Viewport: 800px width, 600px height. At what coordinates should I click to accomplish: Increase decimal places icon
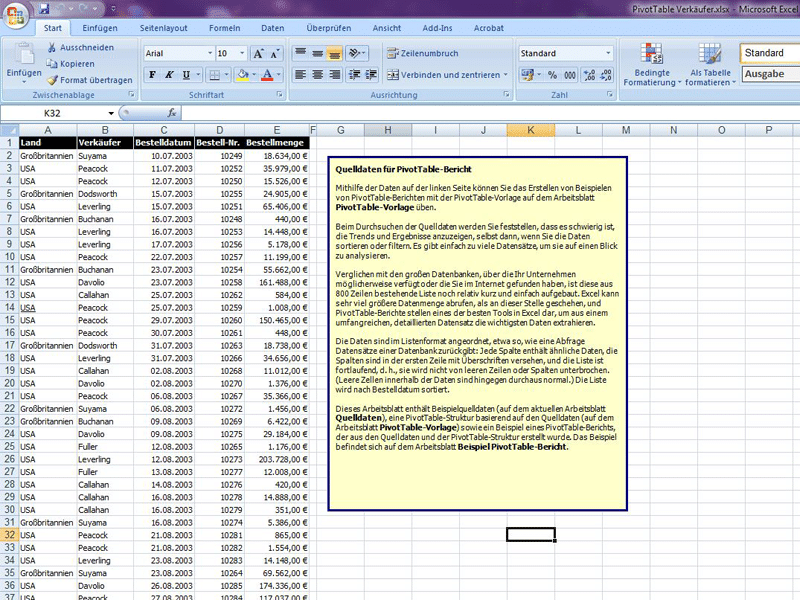tap(589, 76)
